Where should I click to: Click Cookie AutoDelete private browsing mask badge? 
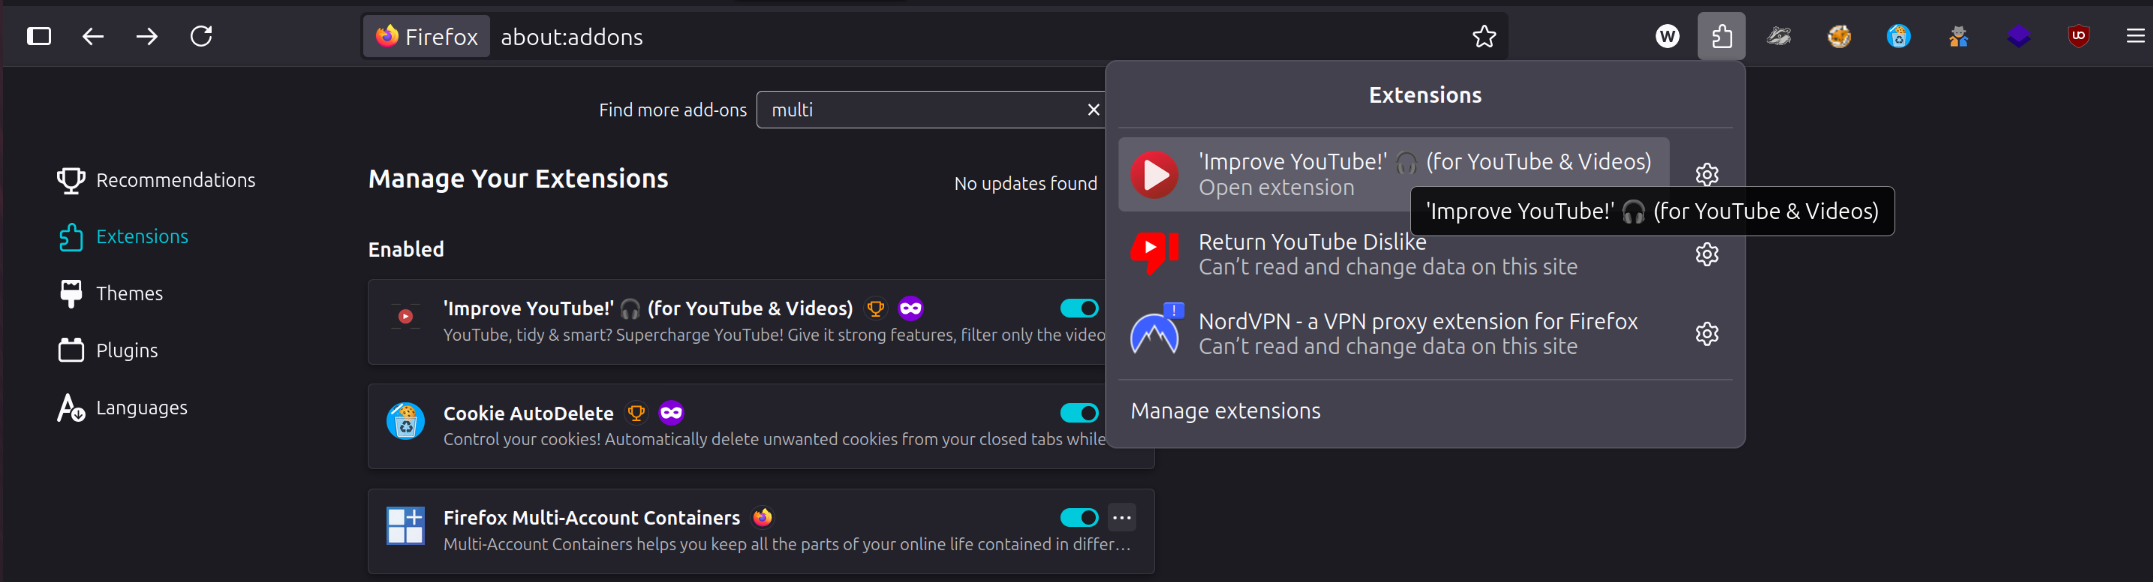click(x=671, y=413)
